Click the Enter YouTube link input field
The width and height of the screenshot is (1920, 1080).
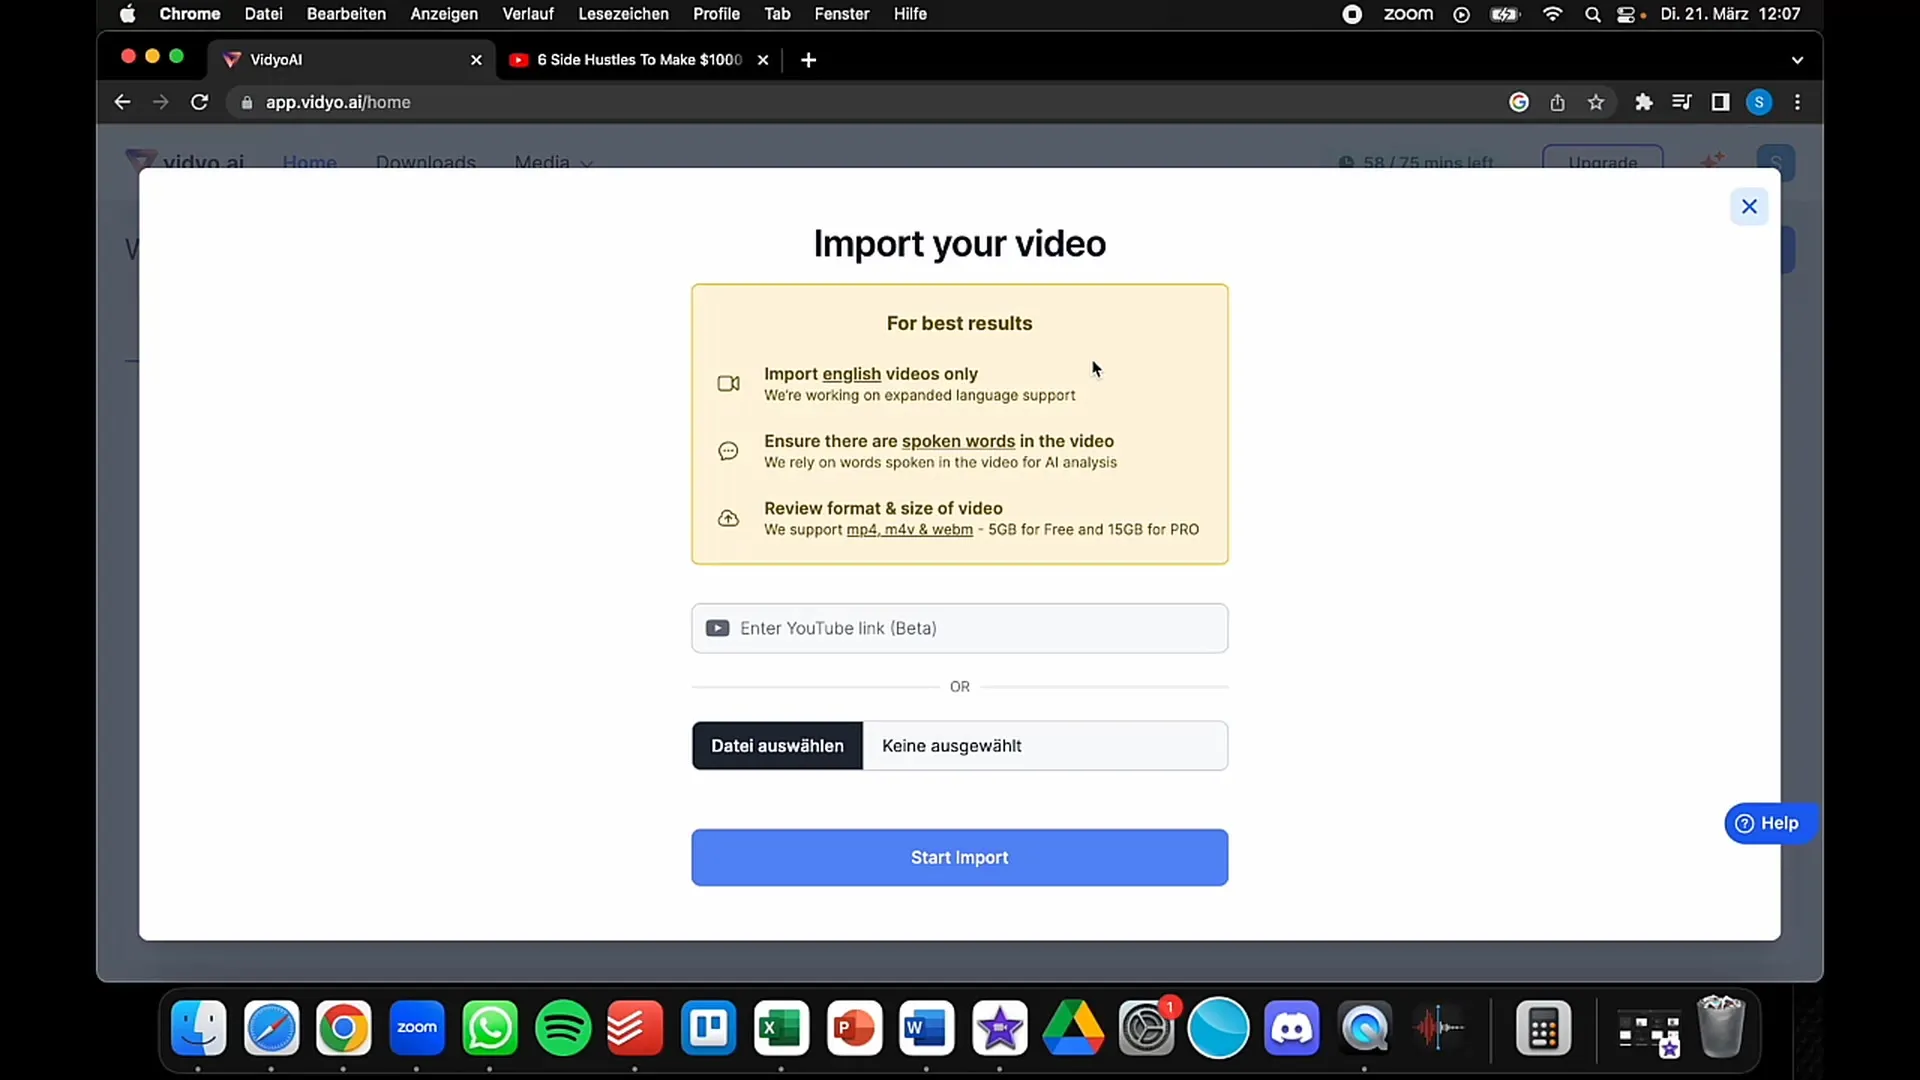(x=959, y=628)
